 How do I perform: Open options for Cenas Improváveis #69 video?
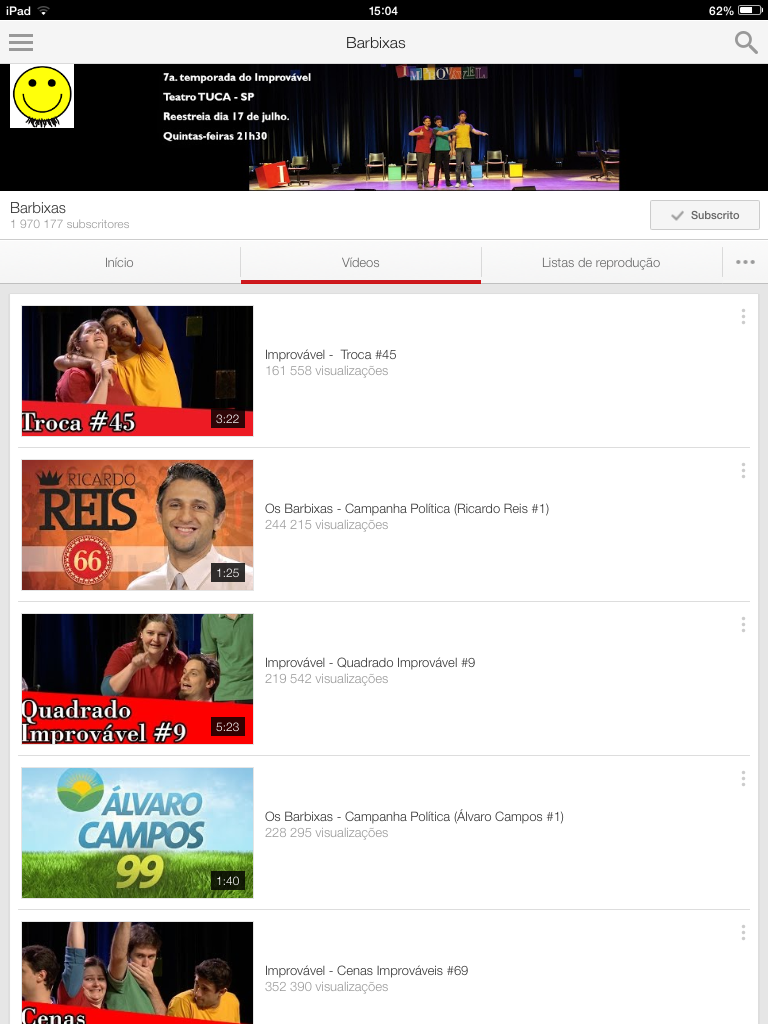click(743, 933)
